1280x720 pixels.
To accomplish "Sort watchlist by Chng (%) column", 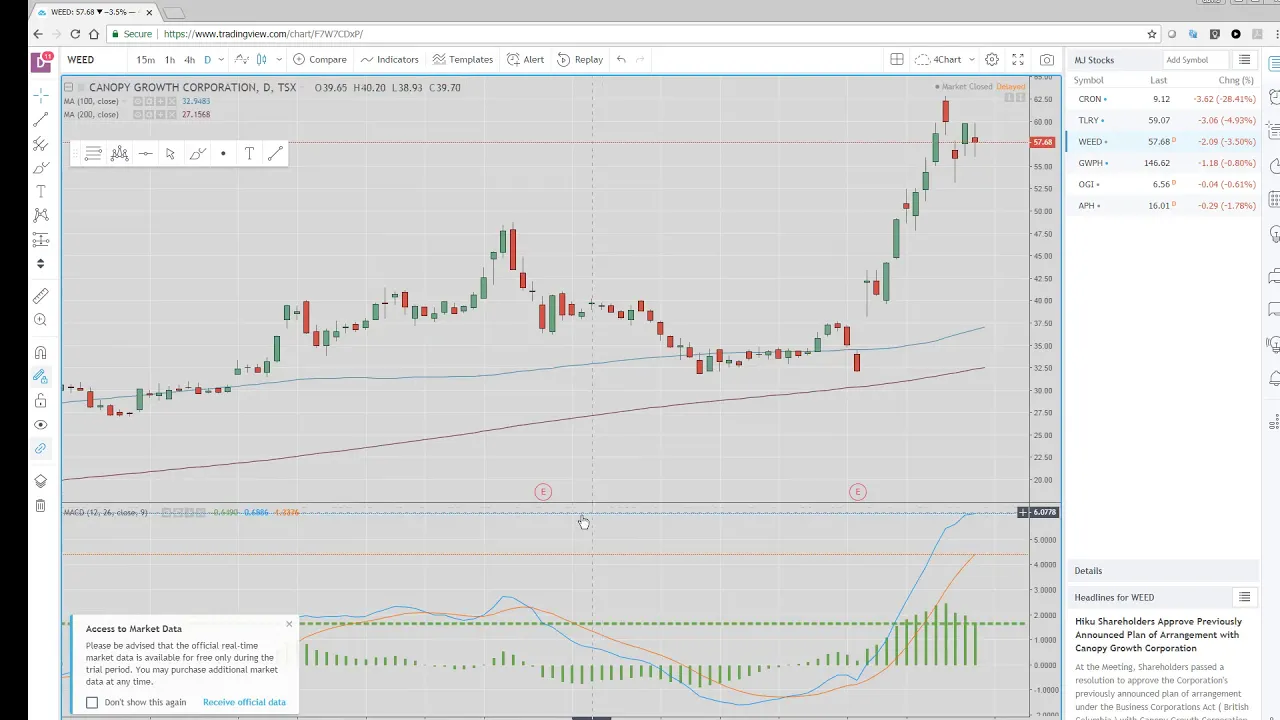I will [1236, 80].
